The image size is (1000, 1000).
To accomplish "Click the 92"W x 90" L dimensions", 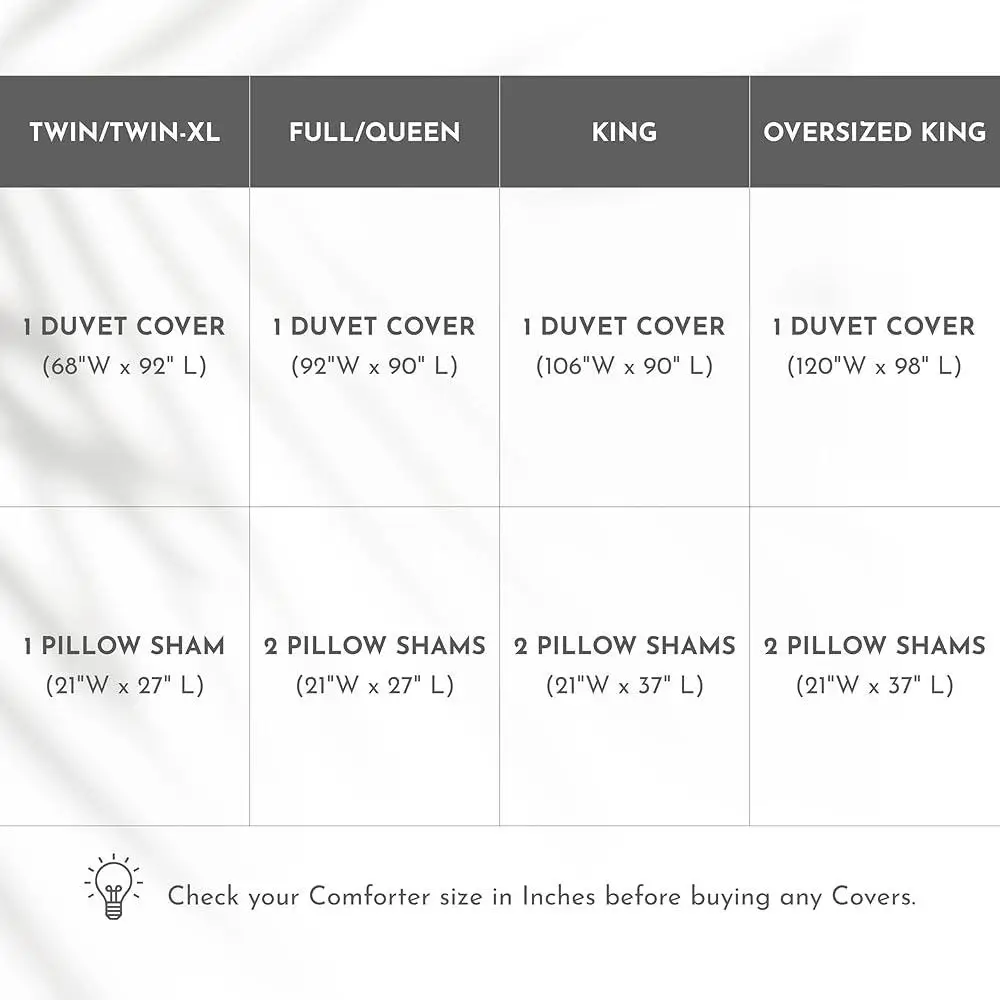I will 375,366.
